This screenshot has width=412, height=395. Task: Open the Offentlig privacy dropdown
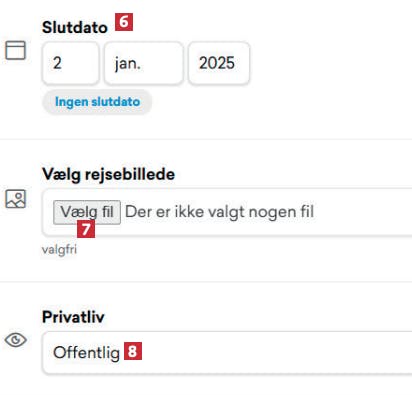pos(227,353)
